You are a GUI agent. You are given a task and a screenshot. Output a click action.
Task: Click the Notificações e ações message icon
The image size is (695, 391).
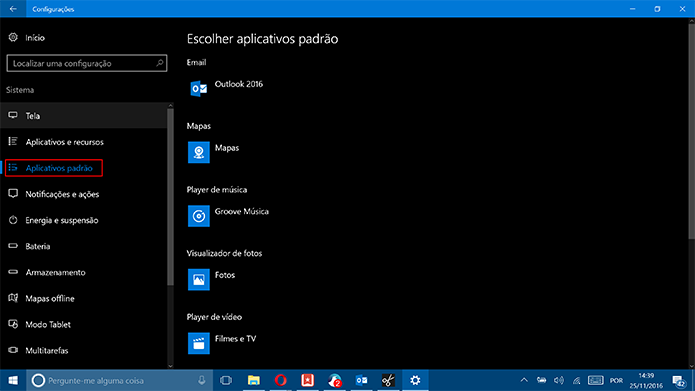tap(13, 194)
